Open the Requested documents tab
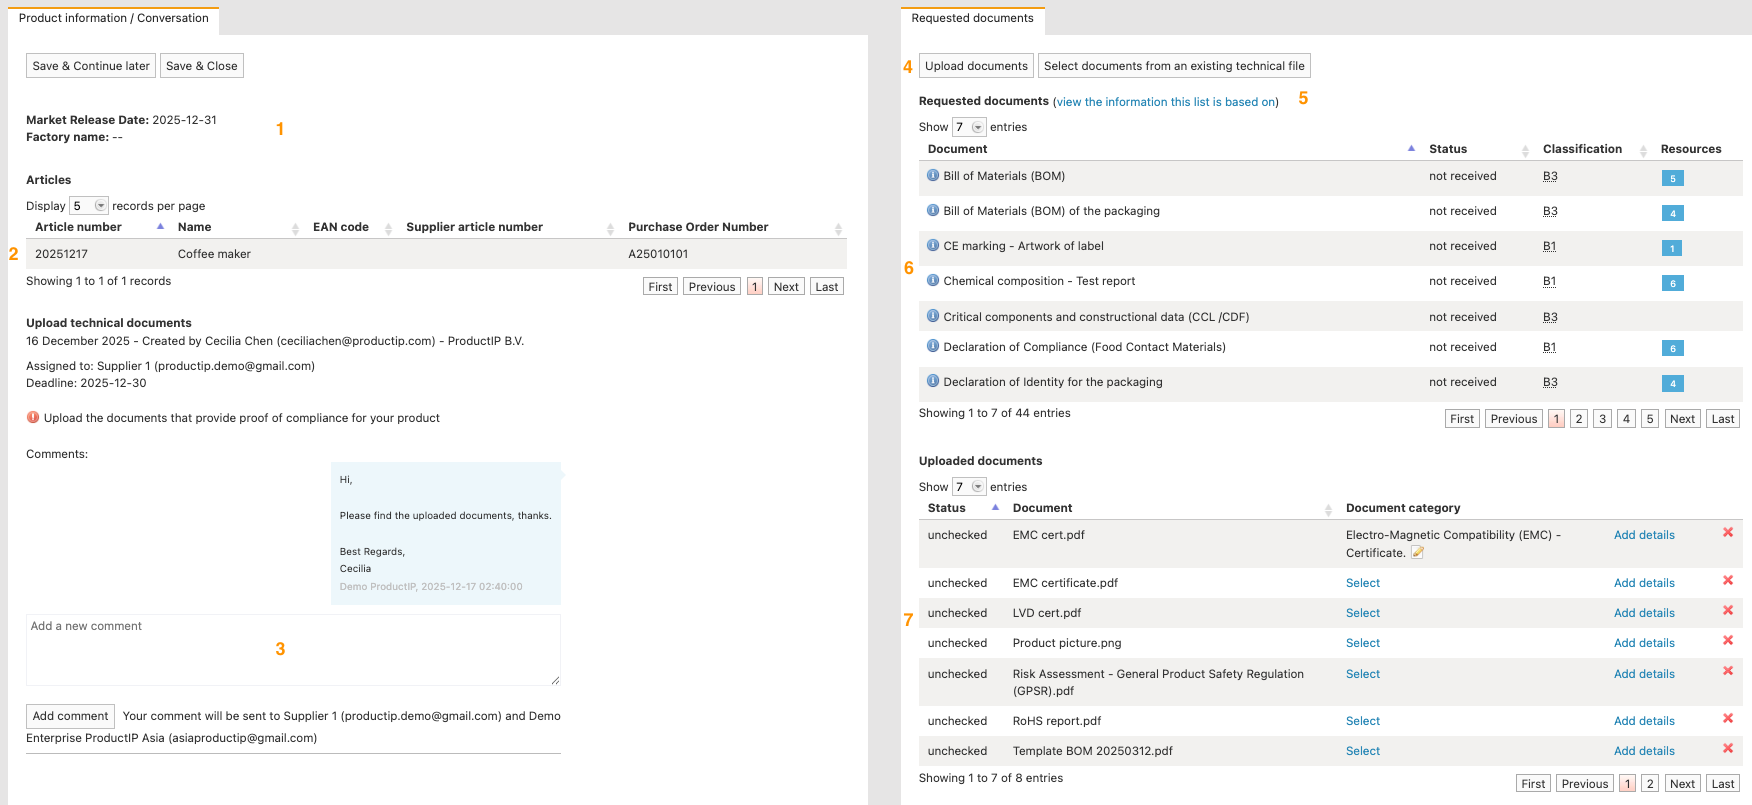 tap(972, 18)
